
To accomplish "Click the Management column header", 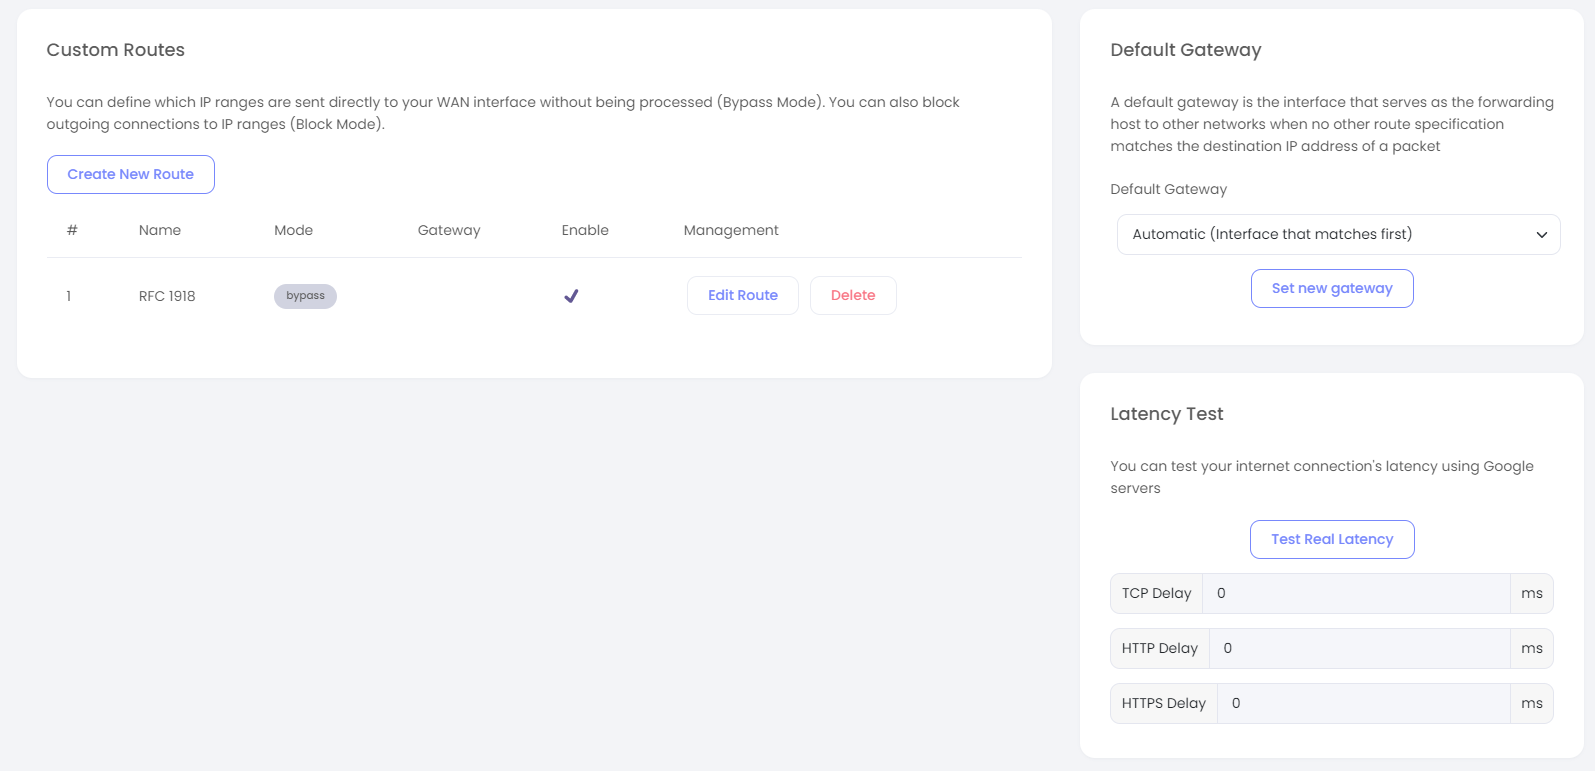I will click(x=731, y=230).
